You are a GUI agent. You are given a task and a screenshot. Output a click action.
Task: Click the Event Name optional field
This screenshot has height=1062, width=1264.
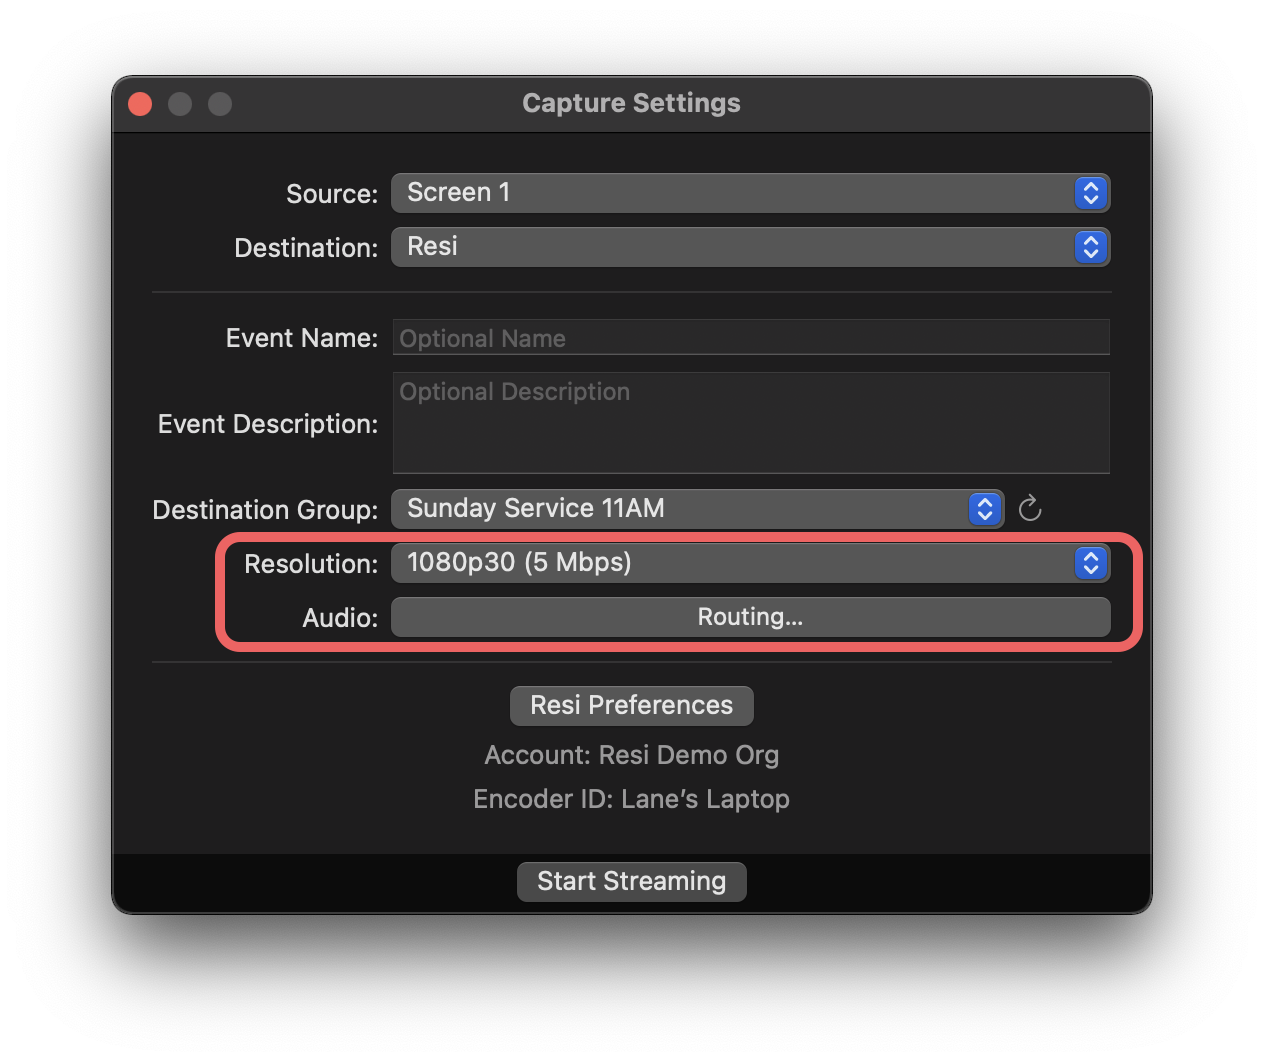coord(750,337)
